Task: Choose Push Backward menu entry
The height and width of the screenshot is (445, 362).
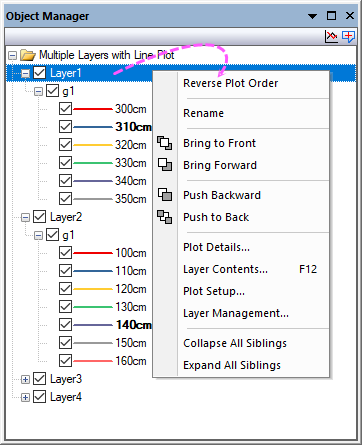Action: point(241,195)
